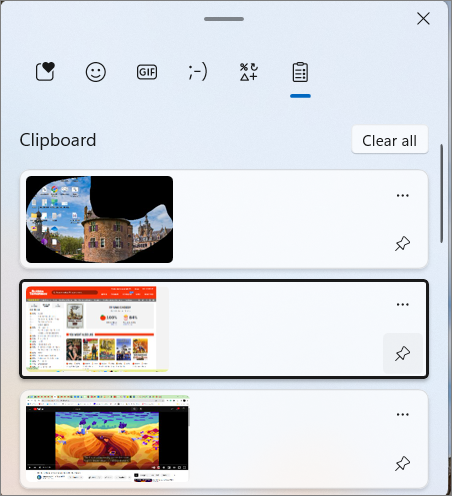The width and height of the screenshot is (452, 496).
Task: Click the Clear all button
Action: pos(390,140)
